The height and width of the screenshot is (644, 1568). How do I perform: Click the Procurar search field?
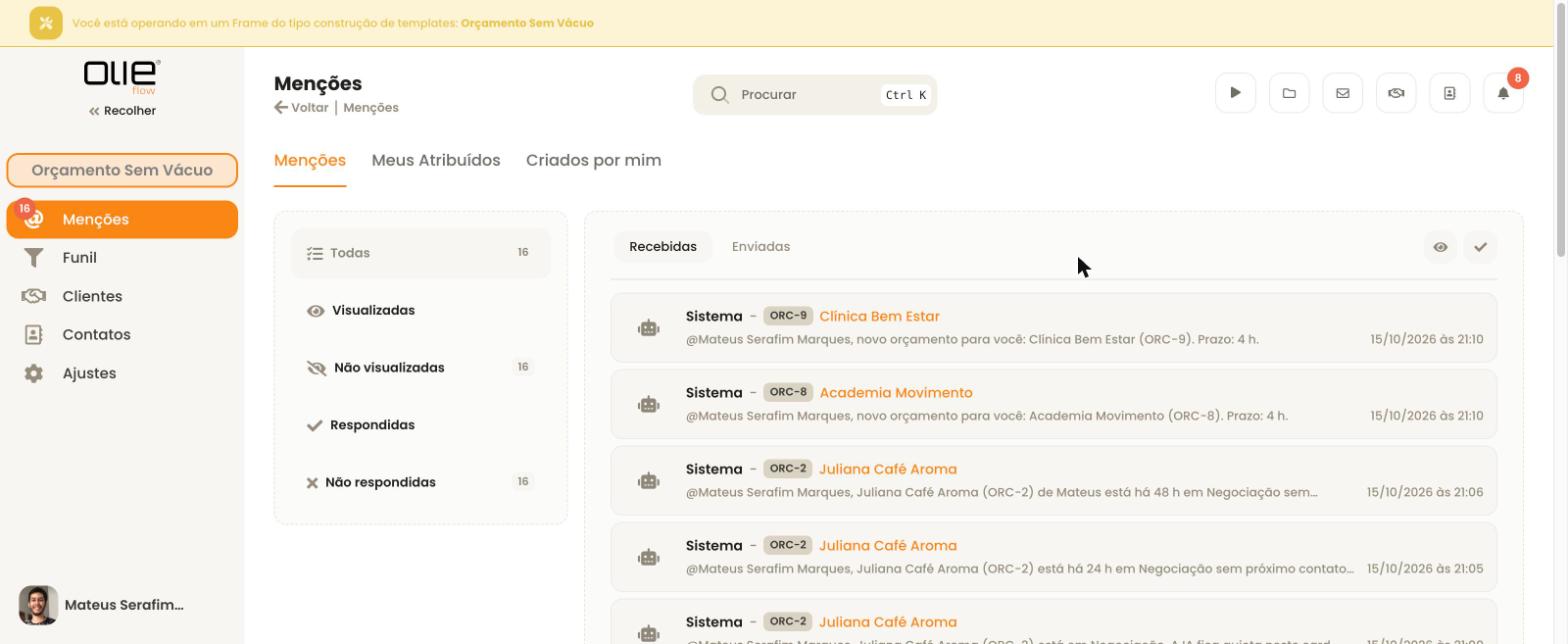click(x=815, y=95)
